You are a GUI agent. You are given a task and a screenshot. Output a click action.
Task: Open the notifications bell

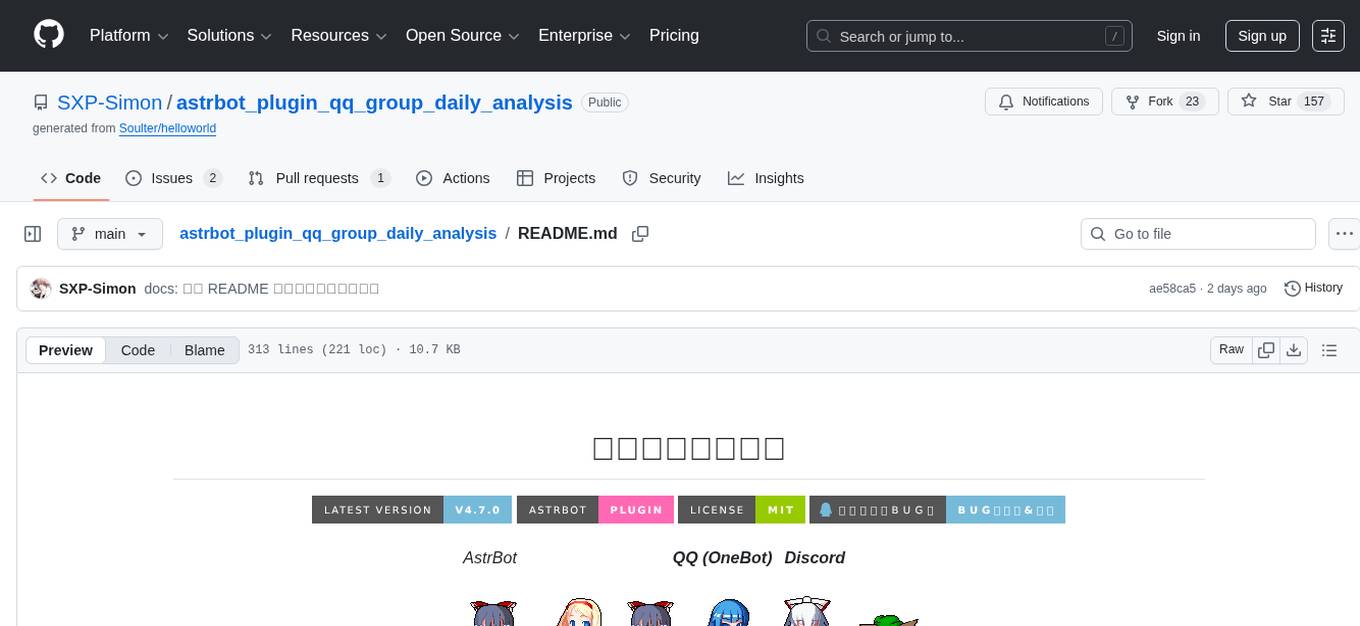click(1043, 101)
